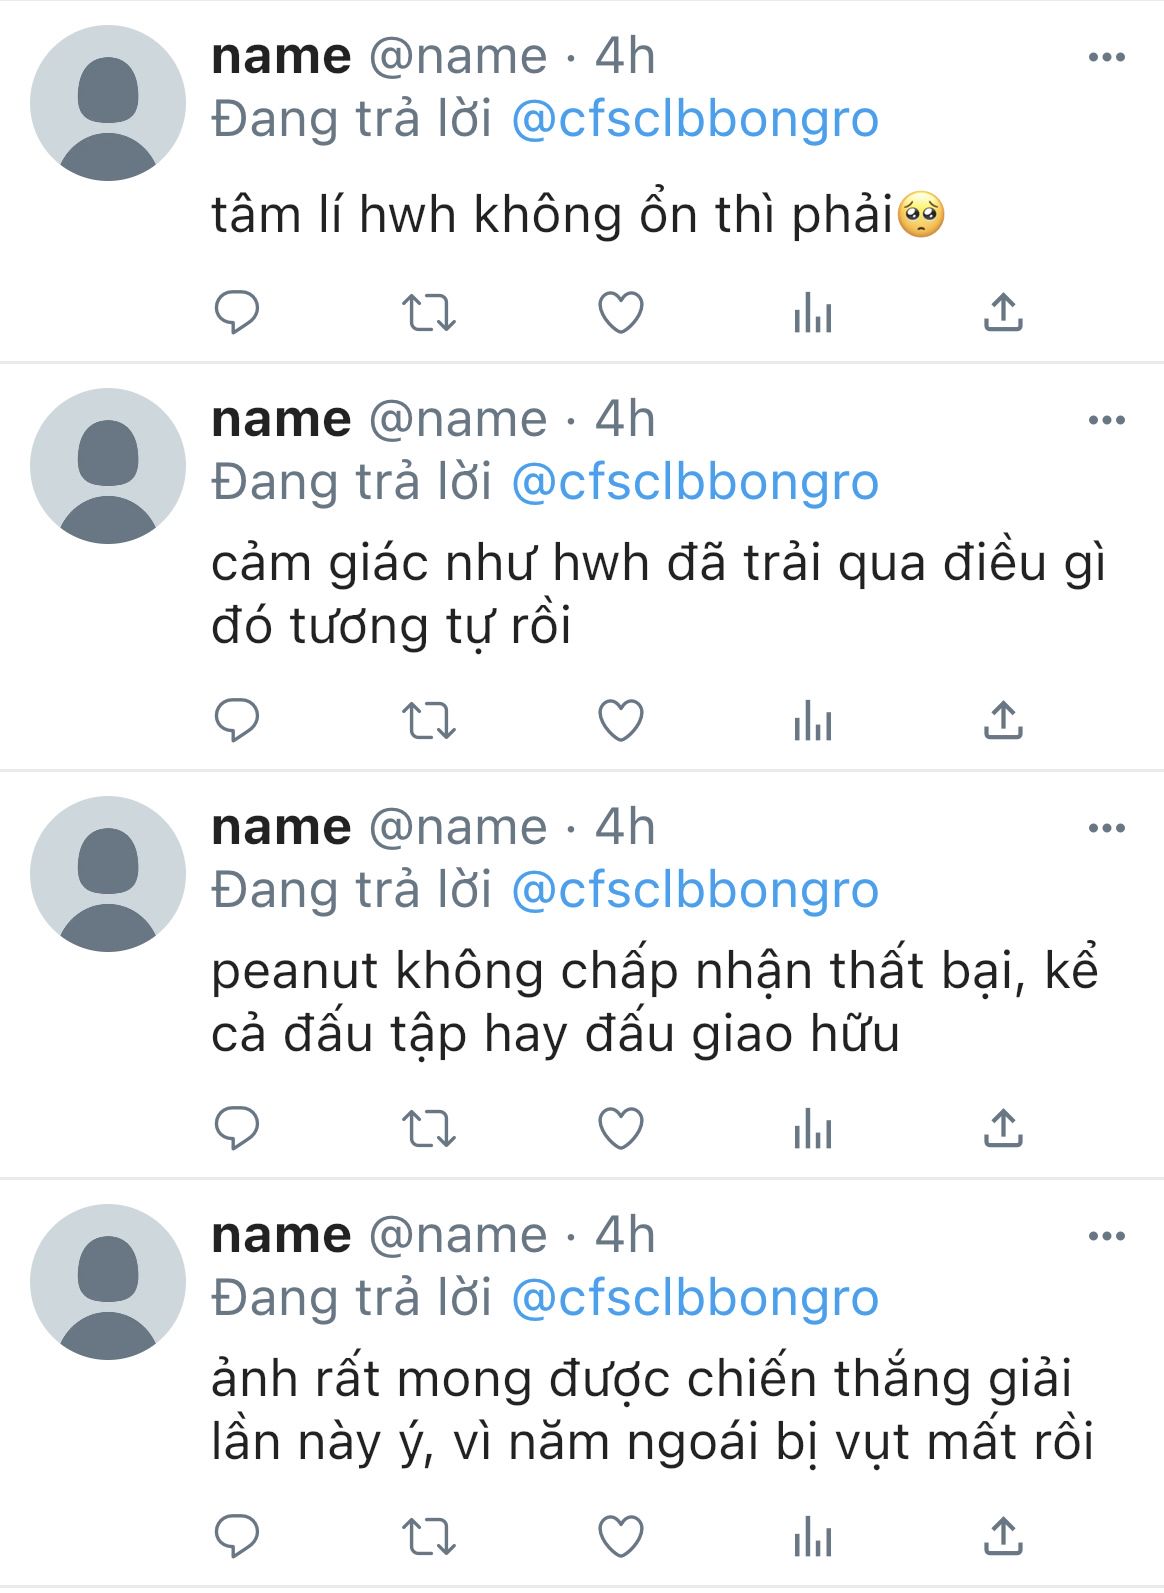Reply to the "tâm lí hwh" tweet
The image size is (1164, 1593).
[237, 313]
